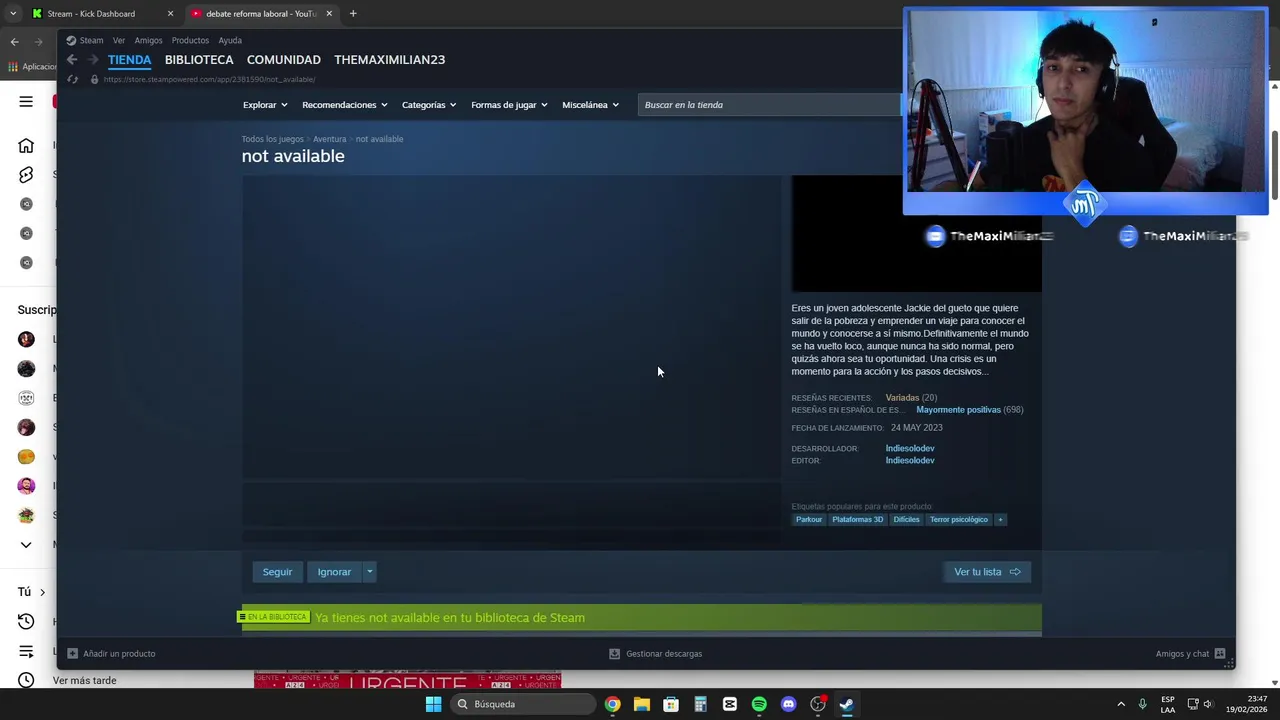1280x720 pixels.
Task: Switch to the BIBLIOTECA tab
Action: 199,60
